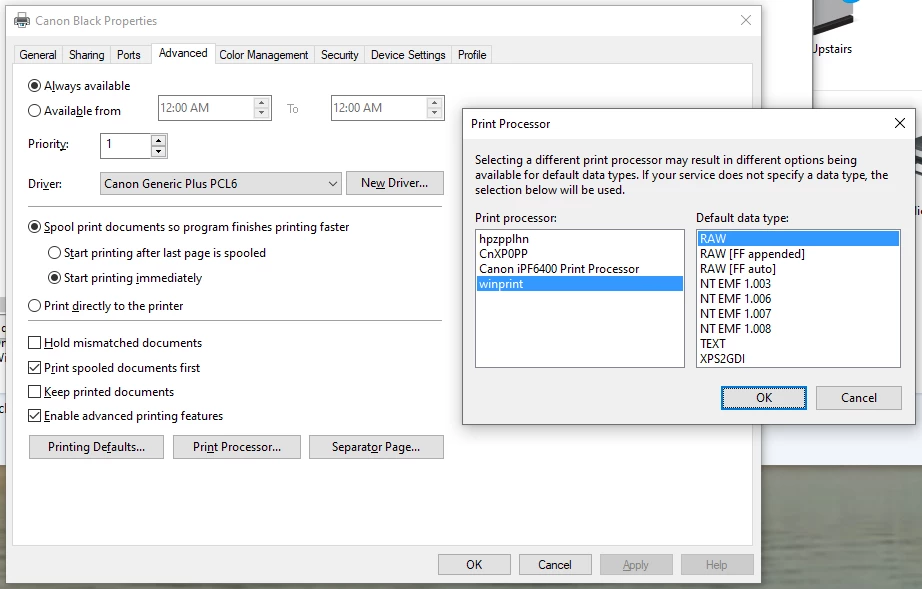Screen dimensions: 922x589
Task: Select the Always available radio button
Action: [x=35, y=86]
